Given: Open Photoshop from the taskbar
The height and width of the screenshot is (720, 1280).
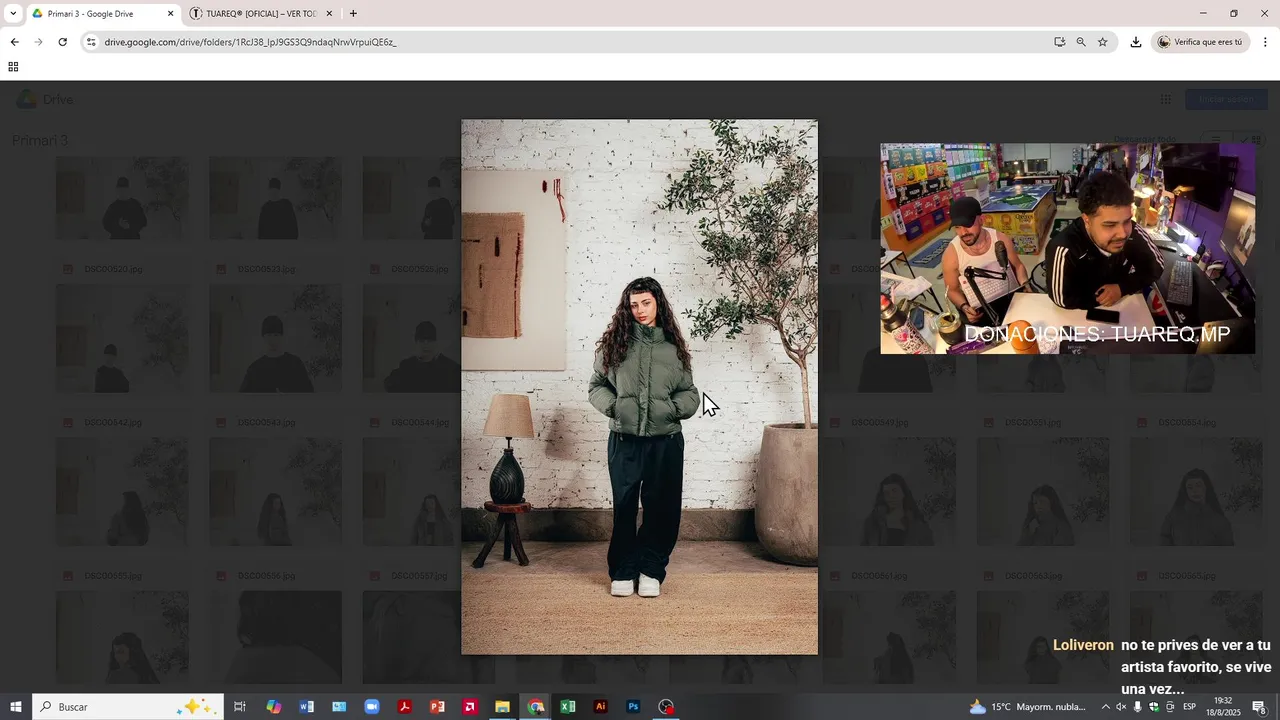Looking at the screenshot, I should (633, 707).
